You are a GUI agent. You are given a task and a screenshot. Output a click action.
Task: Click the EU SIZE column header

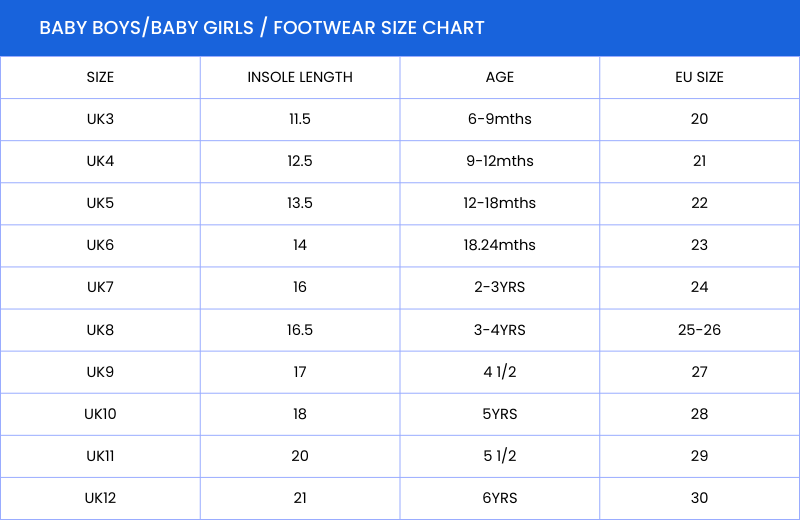(x=699, y=77)
